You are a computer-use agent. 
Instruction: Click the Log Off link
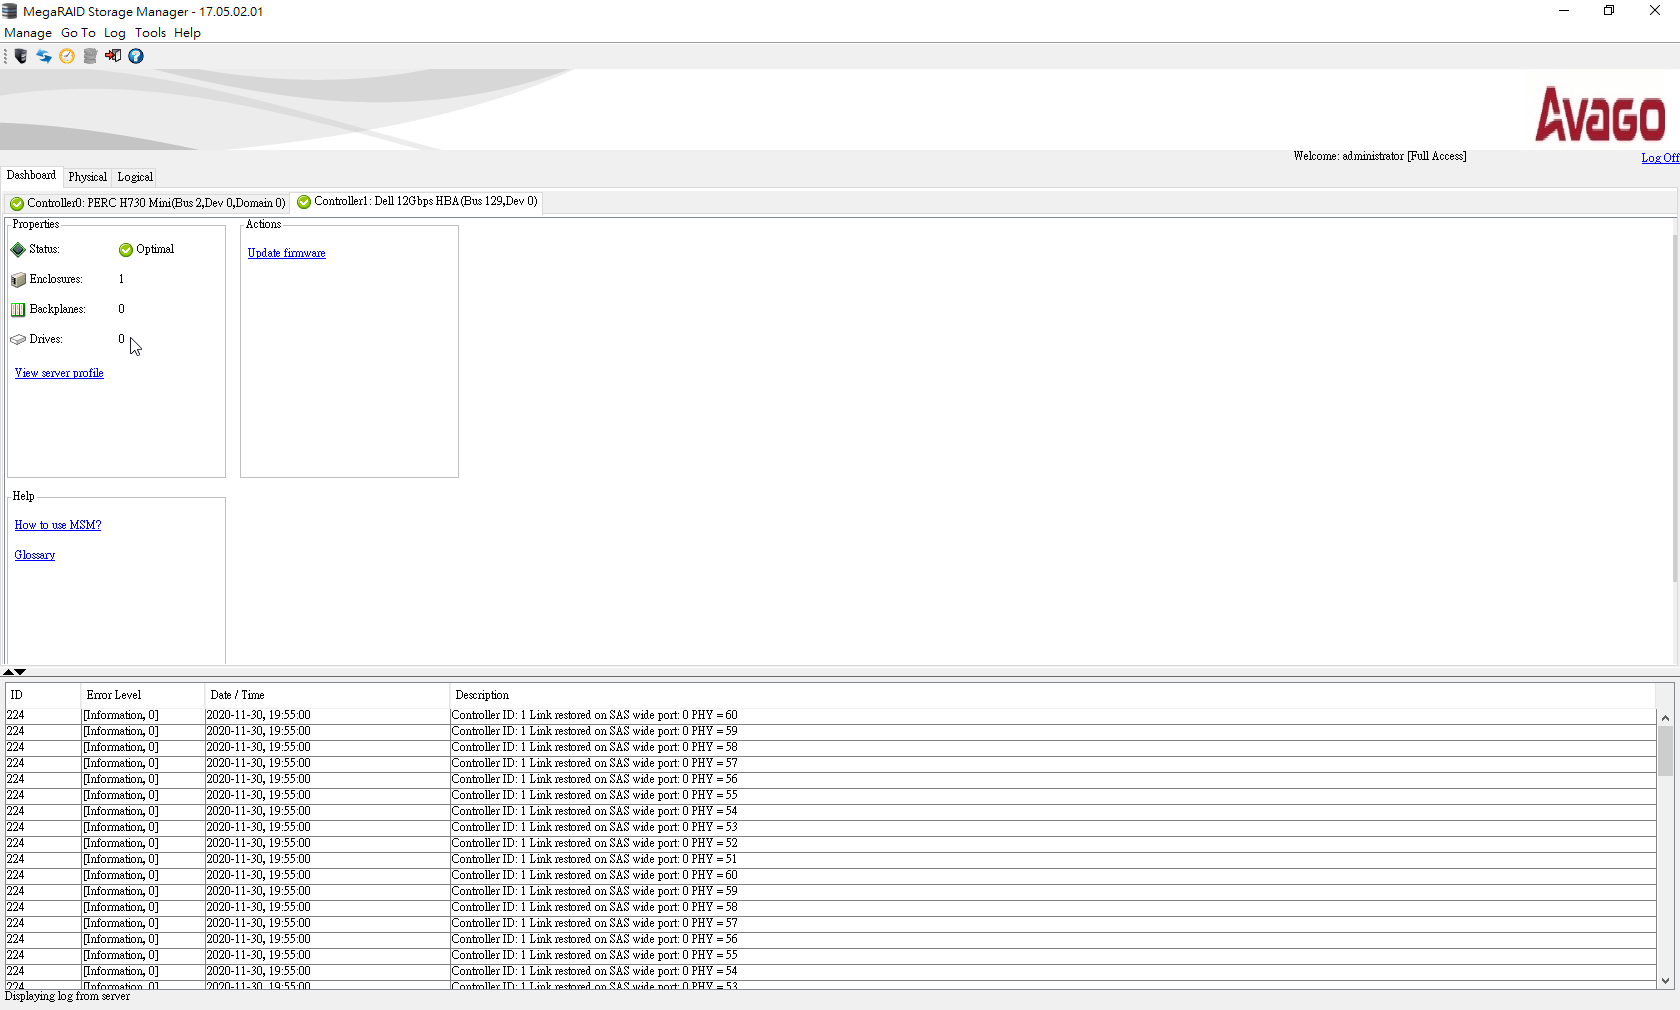[1660, 158]
